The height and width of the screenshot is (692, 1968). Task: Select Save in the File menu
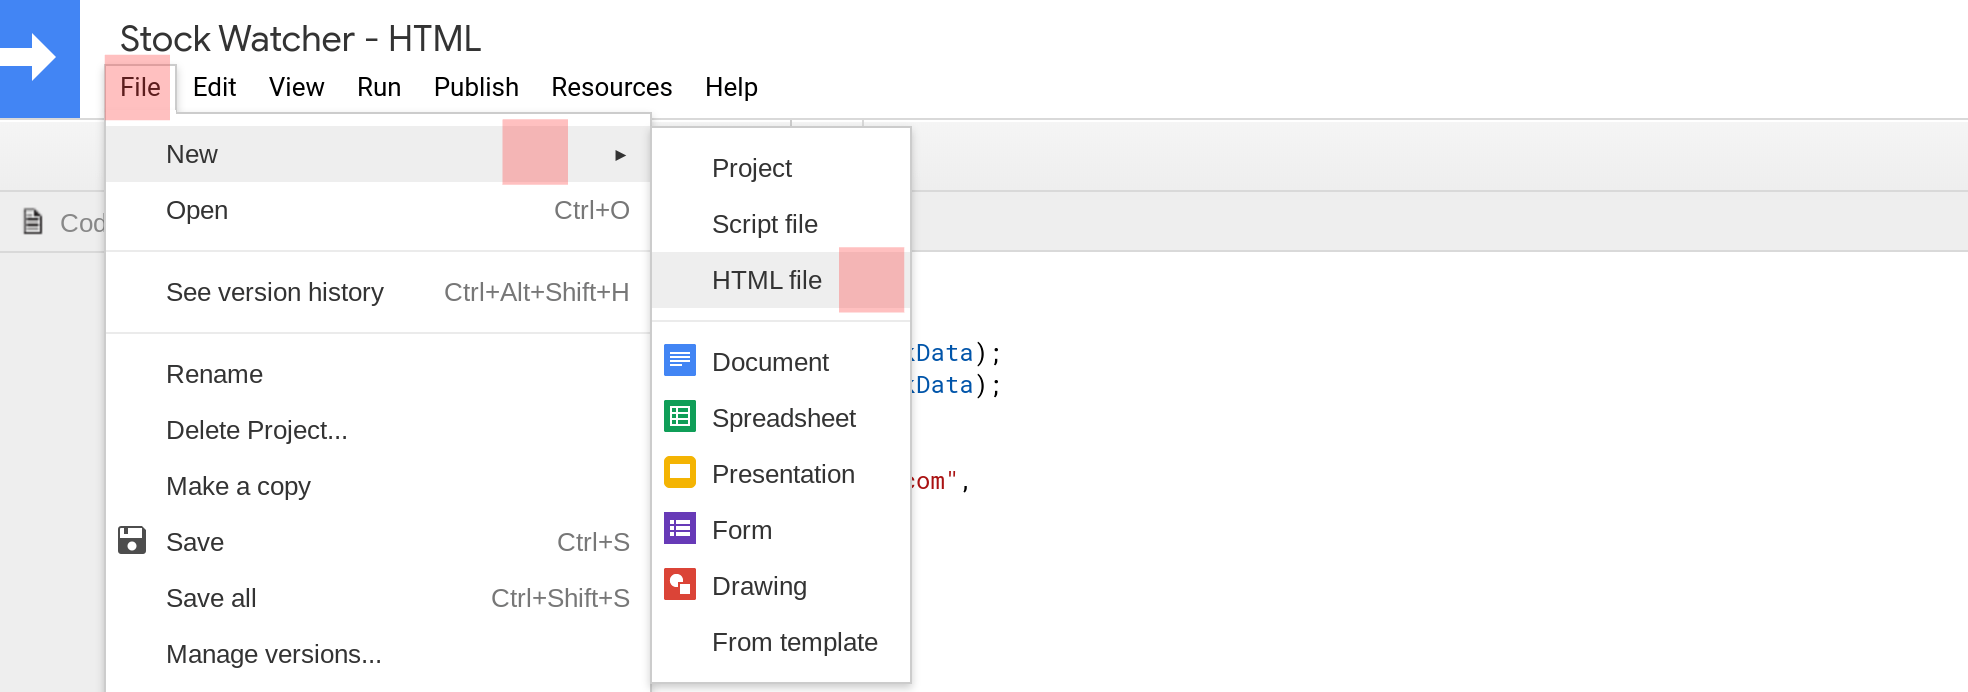click(x=378, y=542)
